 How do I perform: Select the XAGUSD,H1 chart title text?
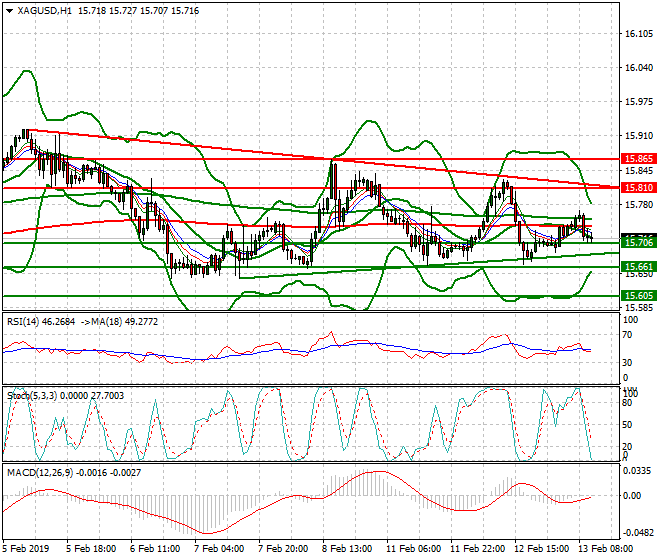(x=45, y=11)
